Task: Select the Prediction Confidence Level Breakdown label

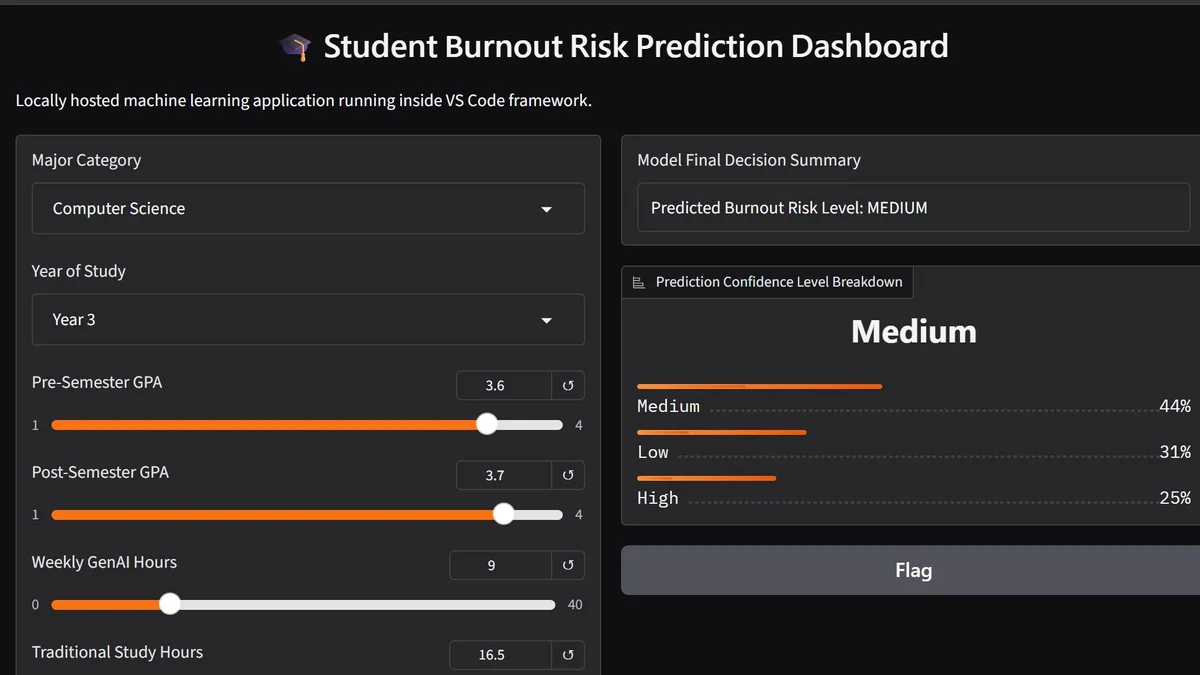Action: pos(779,282)
